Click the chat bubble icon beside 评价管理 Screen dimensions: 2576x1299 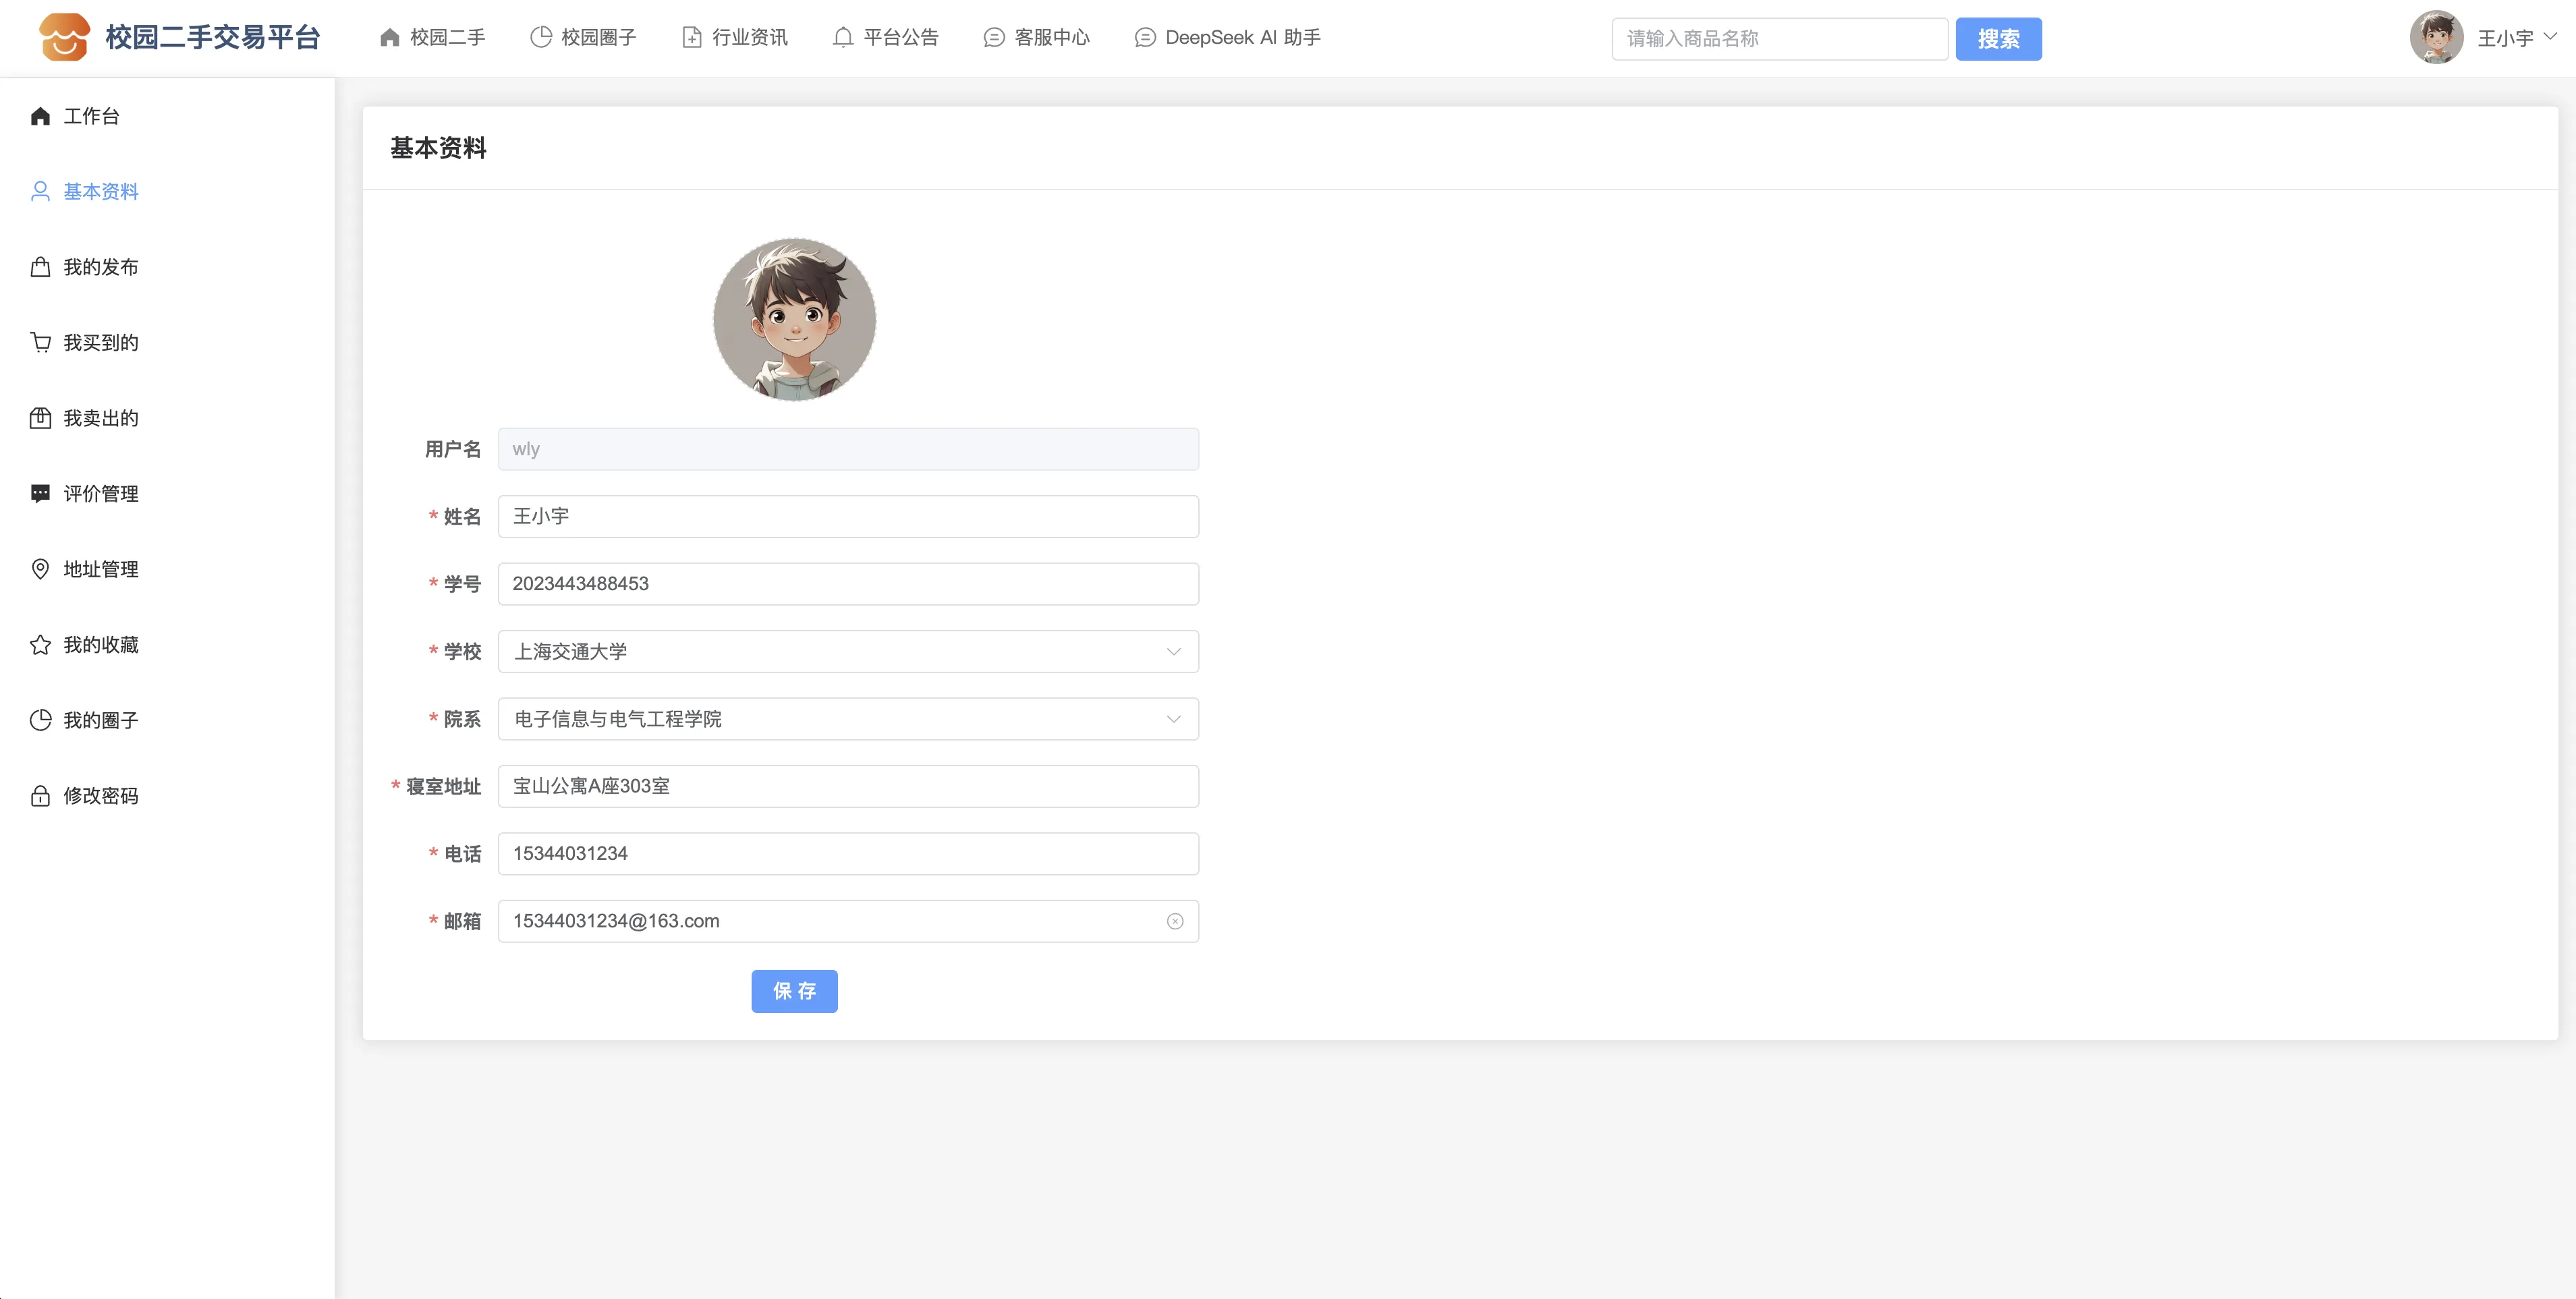pos(40,494)
